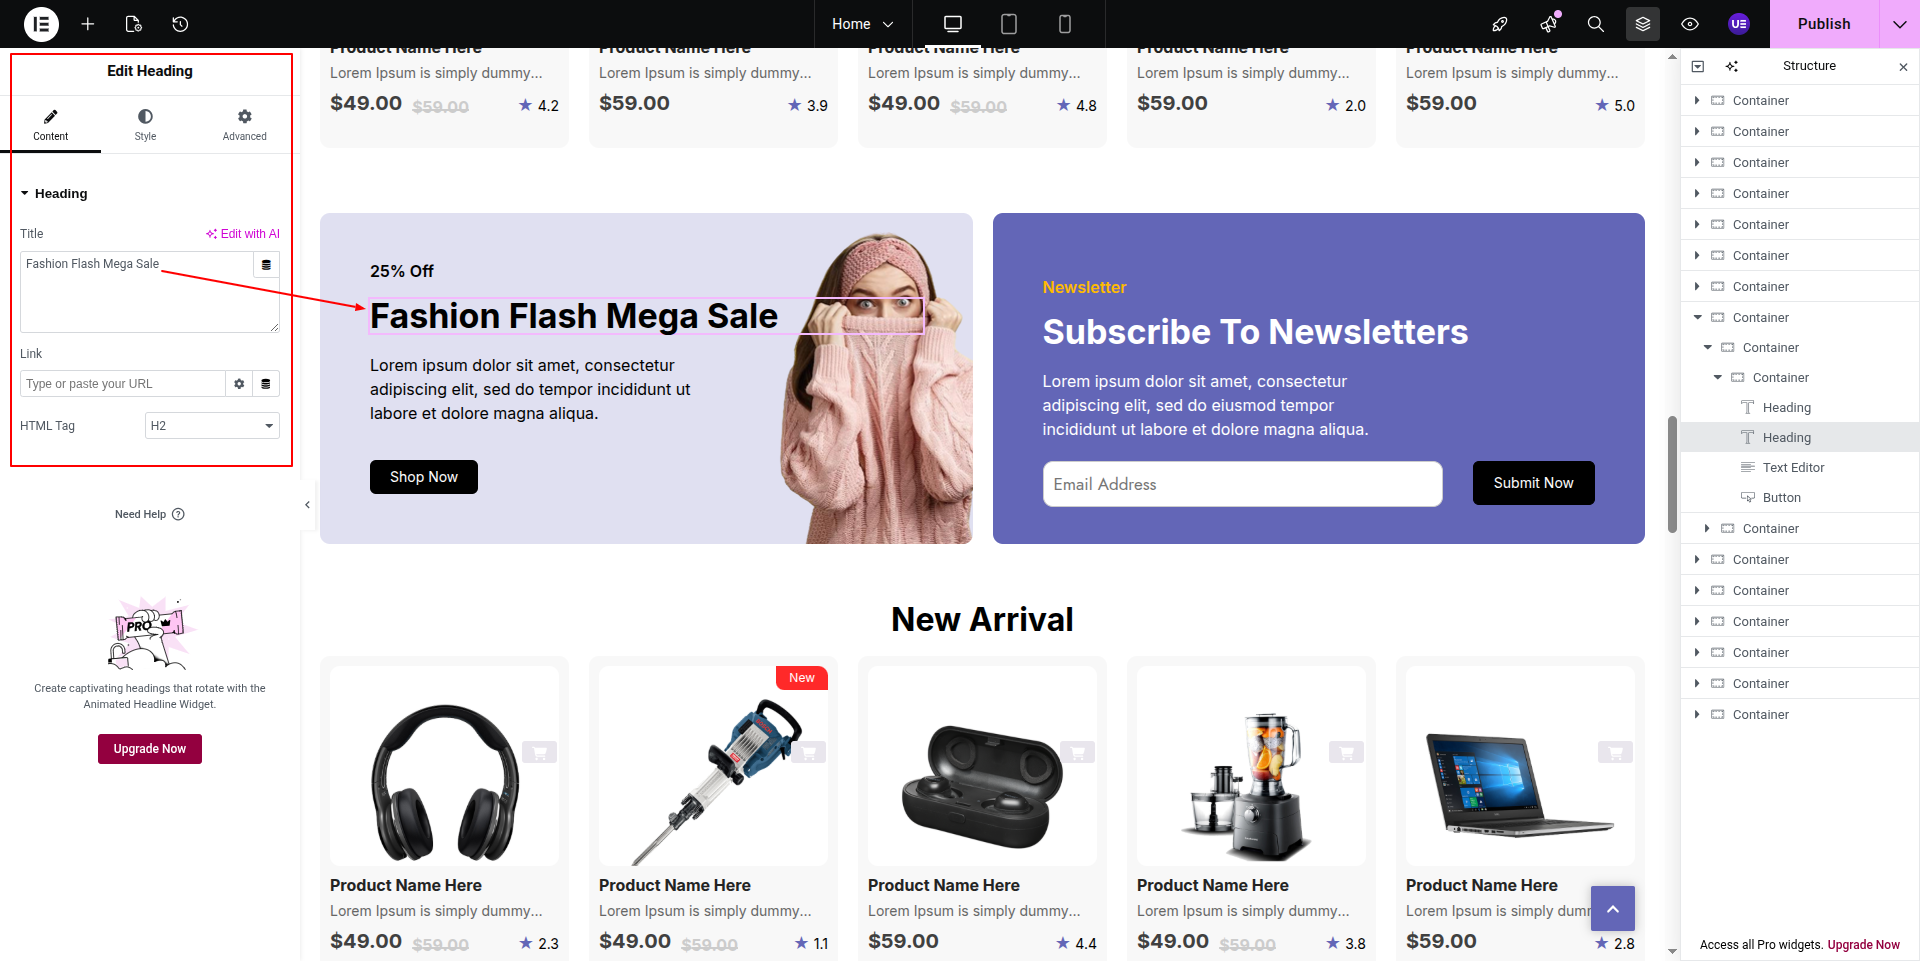The width and height of the screenshot is (1920, 961).
Task: Open the HTML Tag dropdown
Action: 212,426
